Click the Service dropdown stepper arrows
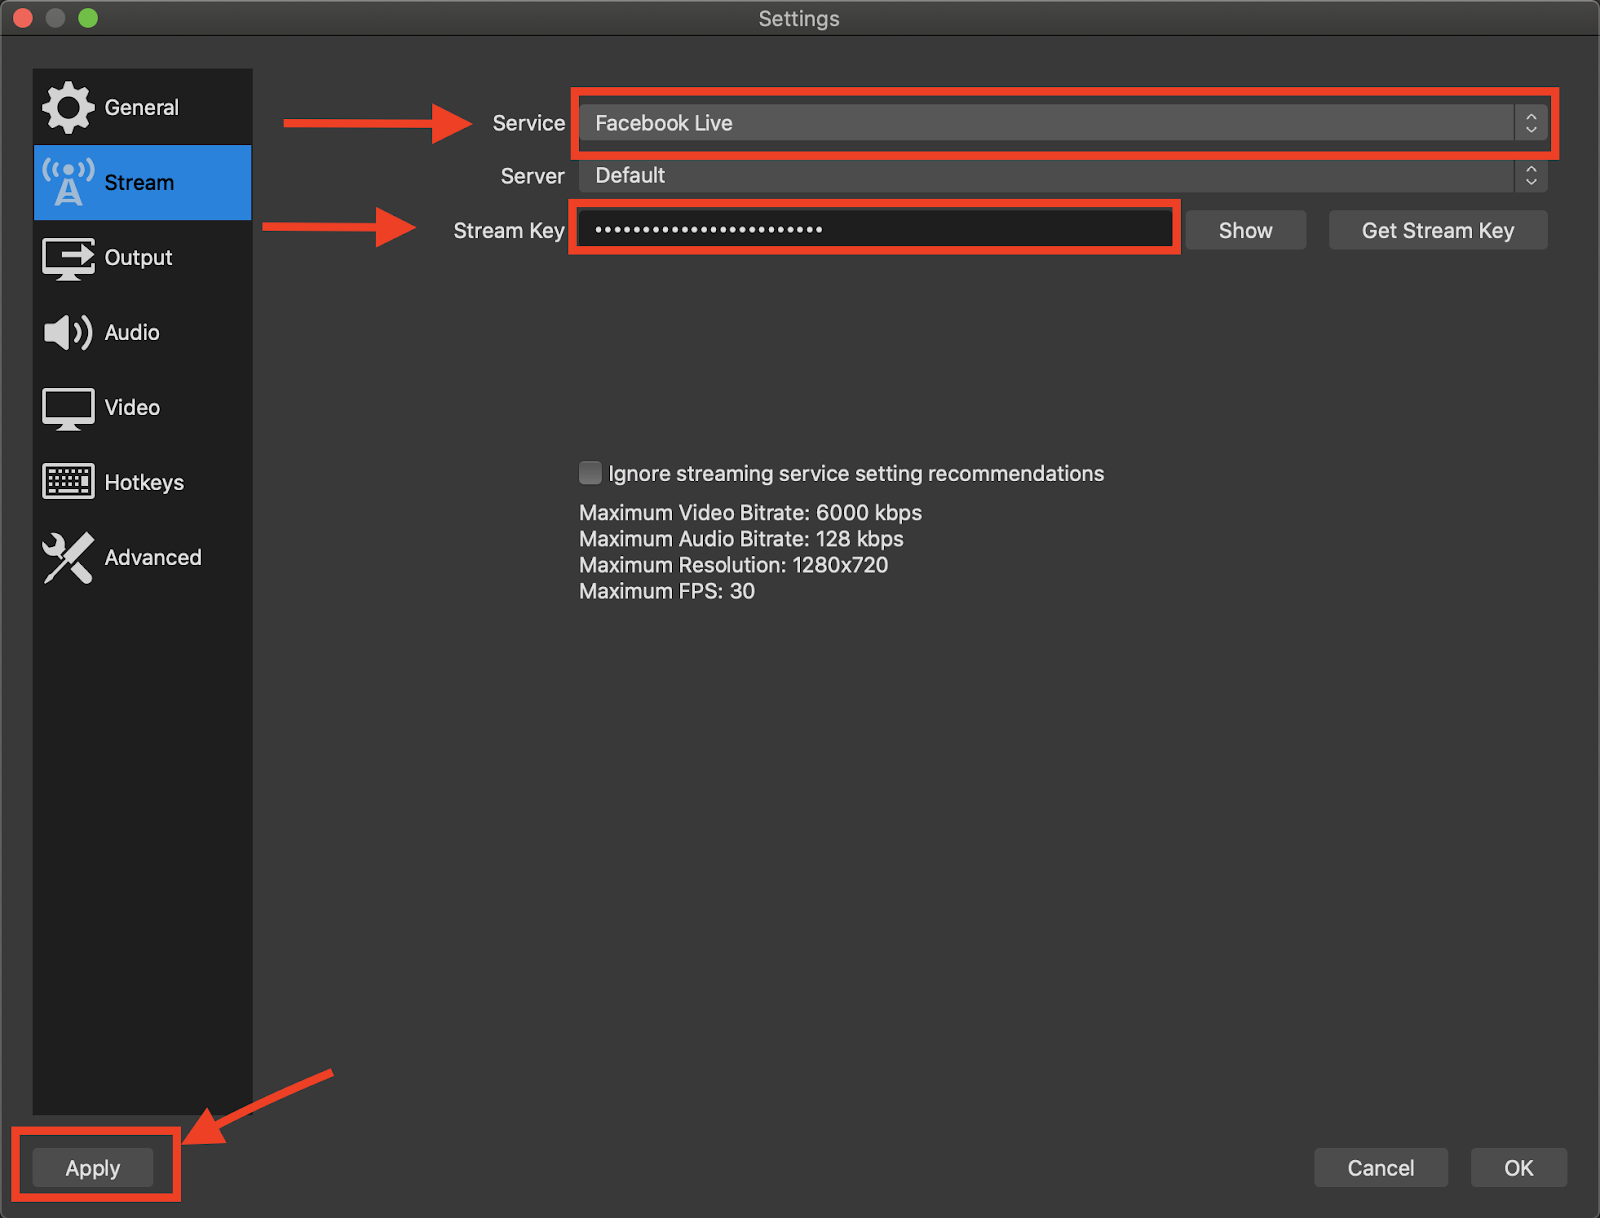Viewport: 1600px width, 1218px height. [x=1531, y=123]
